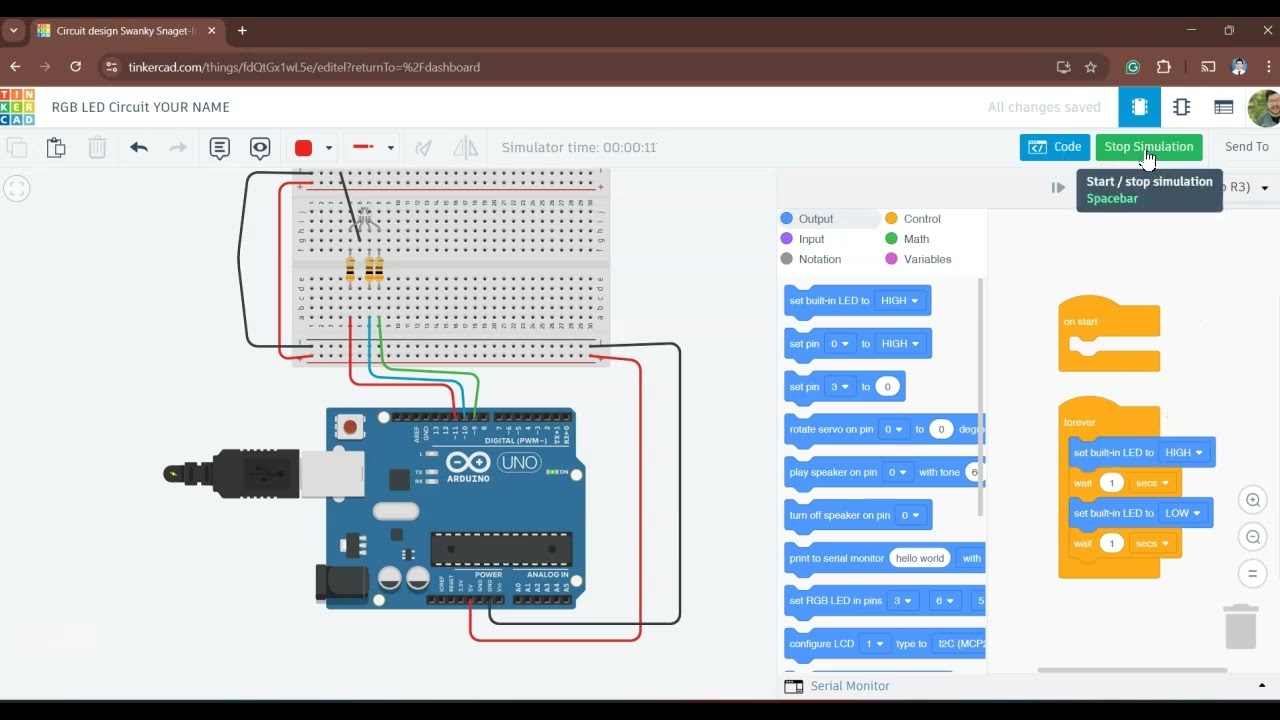Click the design name 'RGB LED Circuit YOUR NAME'
Image resolution: width=1280 pixels, height=720 pixels.
point(141,107)
